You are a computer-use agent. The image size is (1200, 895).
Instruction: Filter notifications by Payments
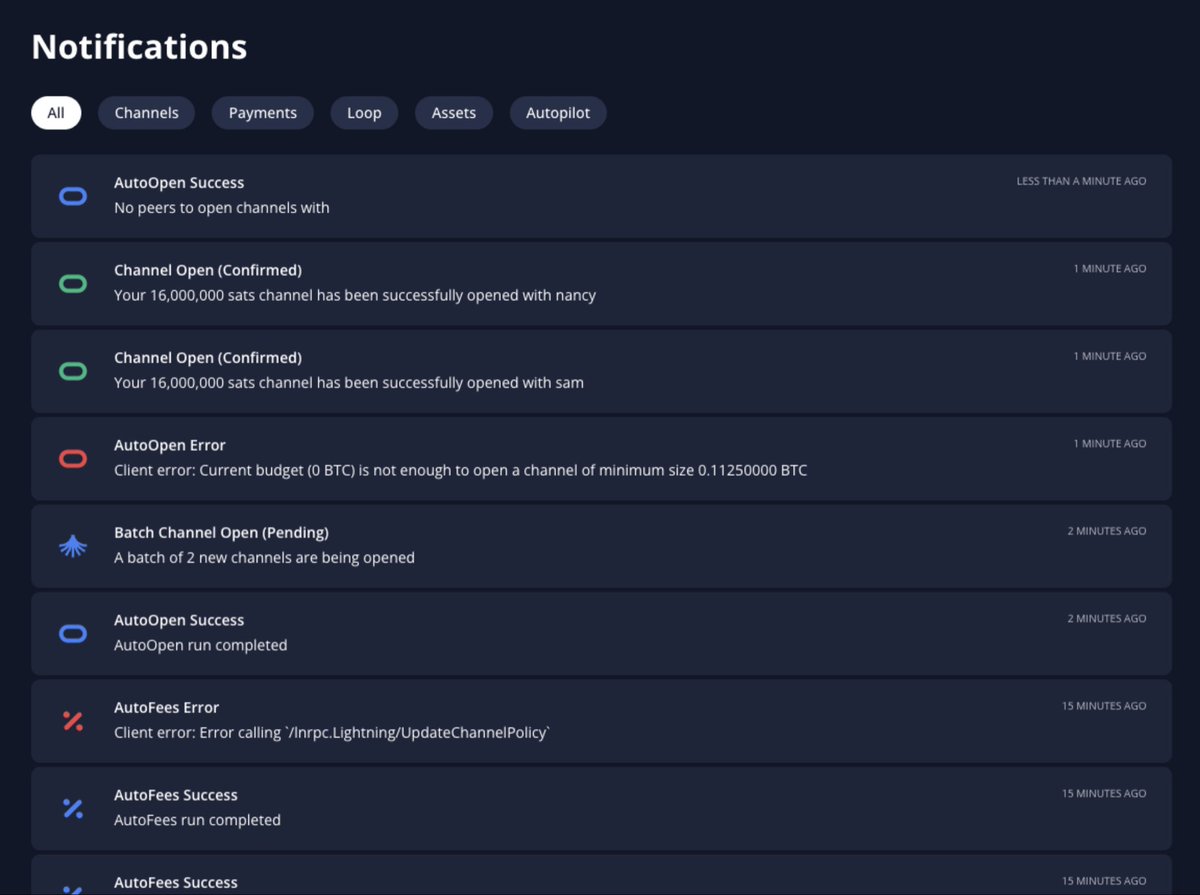[x=262, y=113]
